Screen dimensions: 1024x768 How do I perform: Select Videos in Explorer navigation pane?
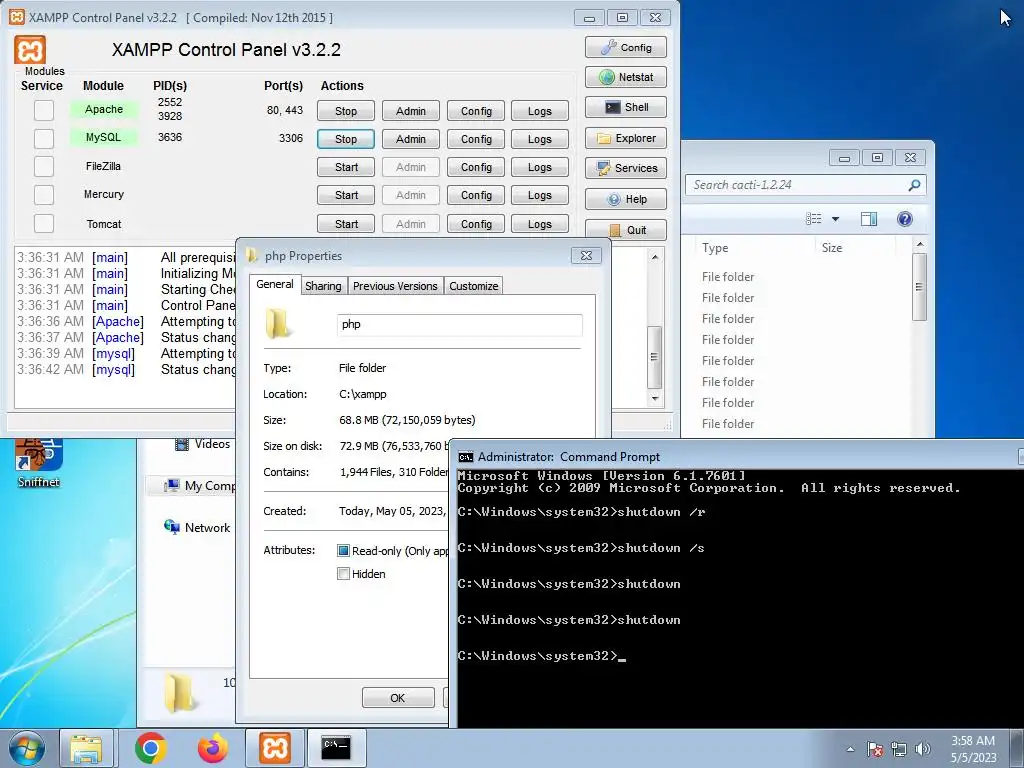pyautogui.click(x=202, y=444)
